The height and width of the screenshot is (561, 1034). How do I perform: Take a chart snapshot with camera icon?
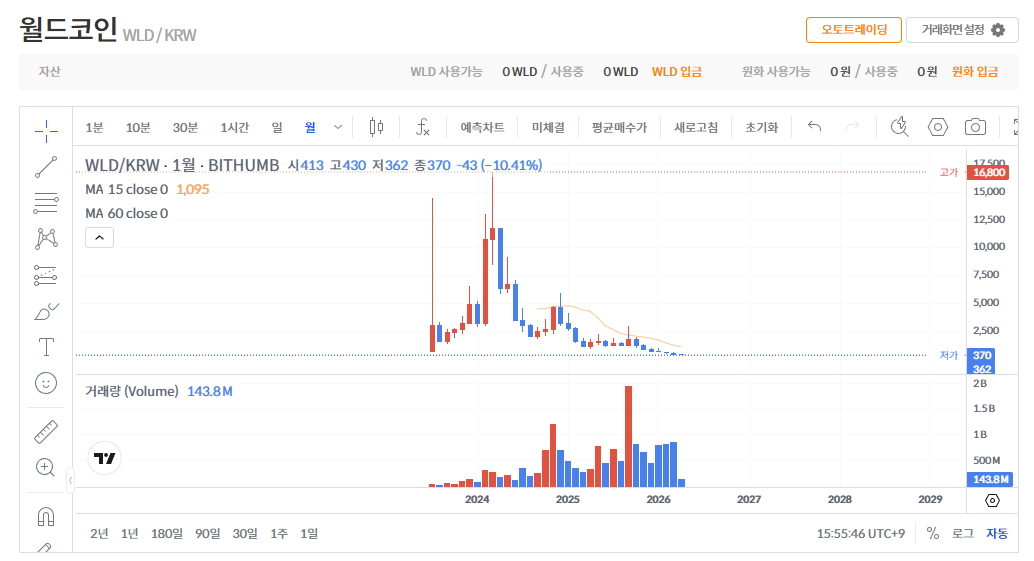click(x=975, y=127)
